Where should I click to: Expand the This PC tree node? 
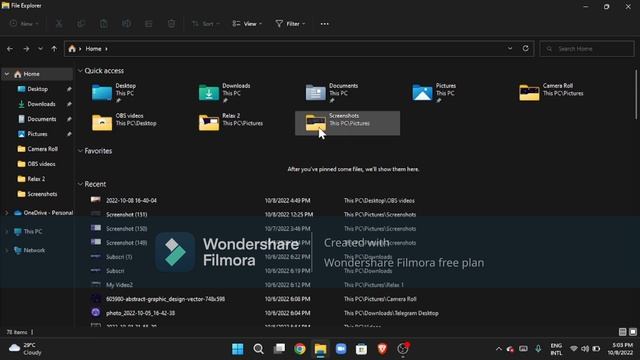(x=7, y=231)
